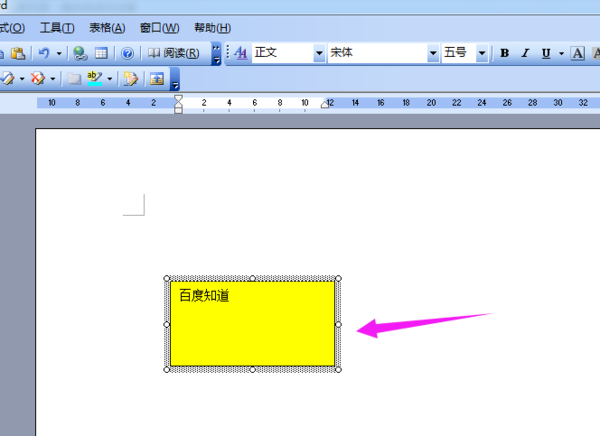This screenshot has height=436, width=600.
Task: Click the Undo arrow icon
Action: pos(44,53)
